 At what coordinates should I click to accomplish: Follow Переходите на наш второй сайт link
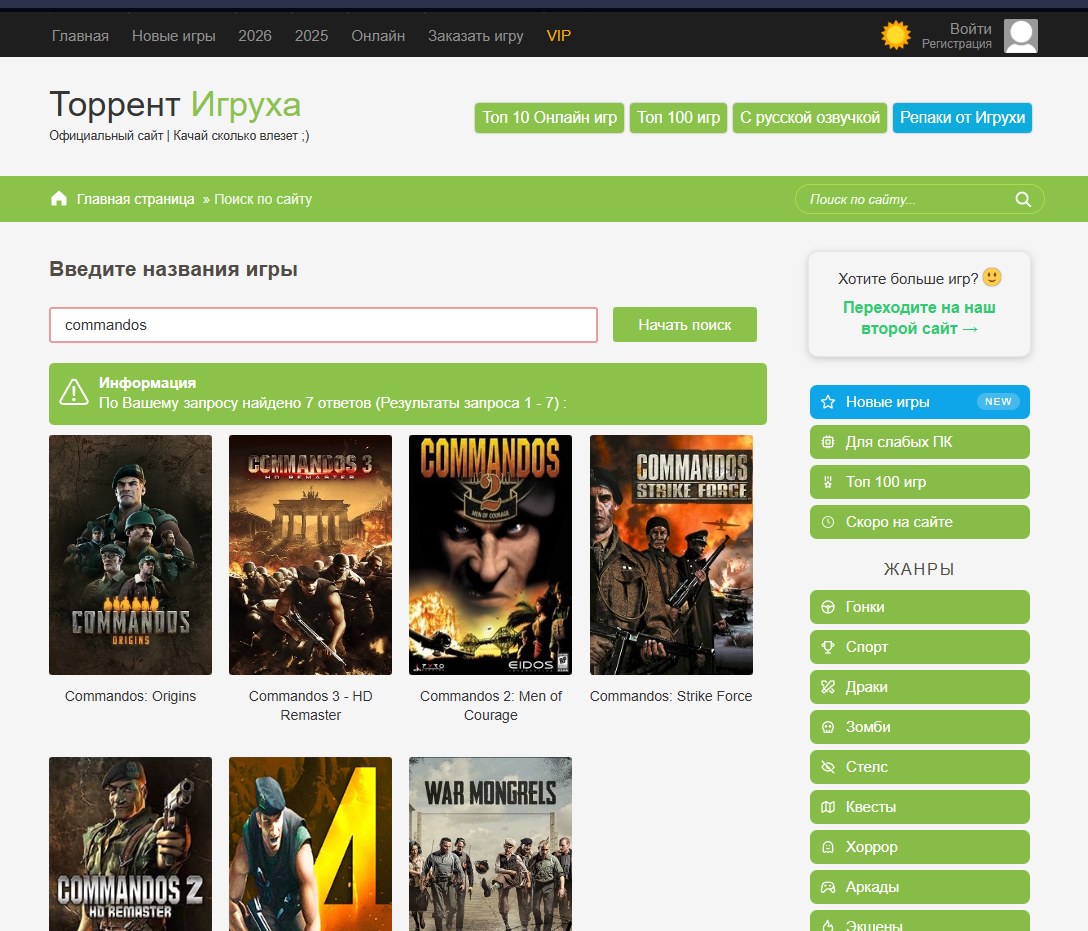point(919,318)
